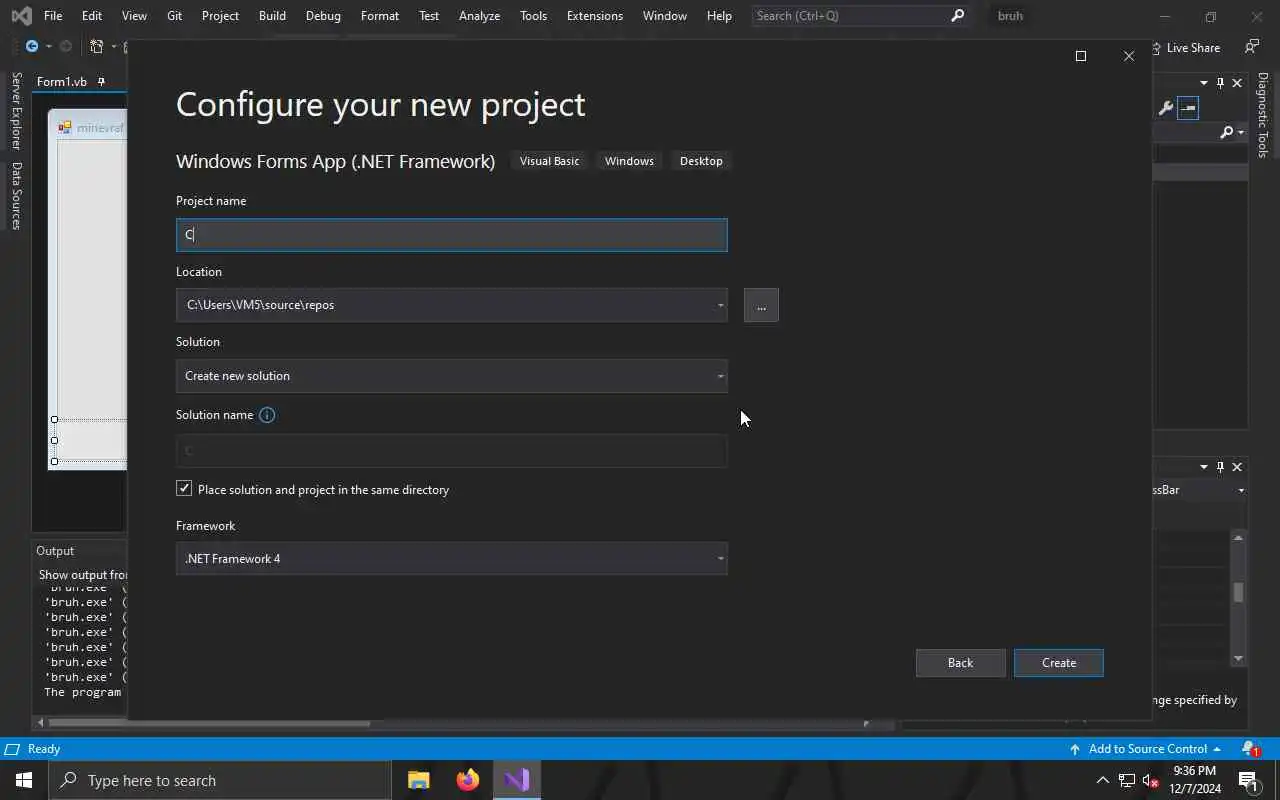Maximize the Configure new project dialog
Viewport: 1280px width, 800px height.
coord(1080,56)
